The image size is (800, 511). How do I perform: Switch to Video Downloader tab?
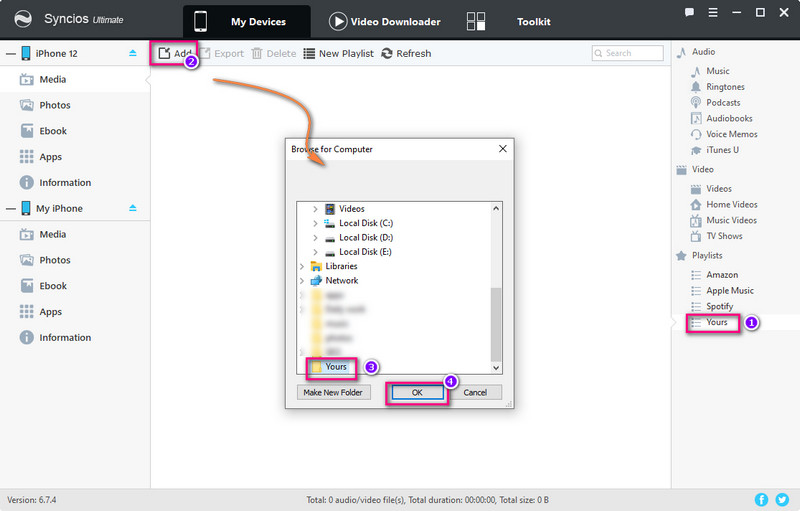coord(385,21)
